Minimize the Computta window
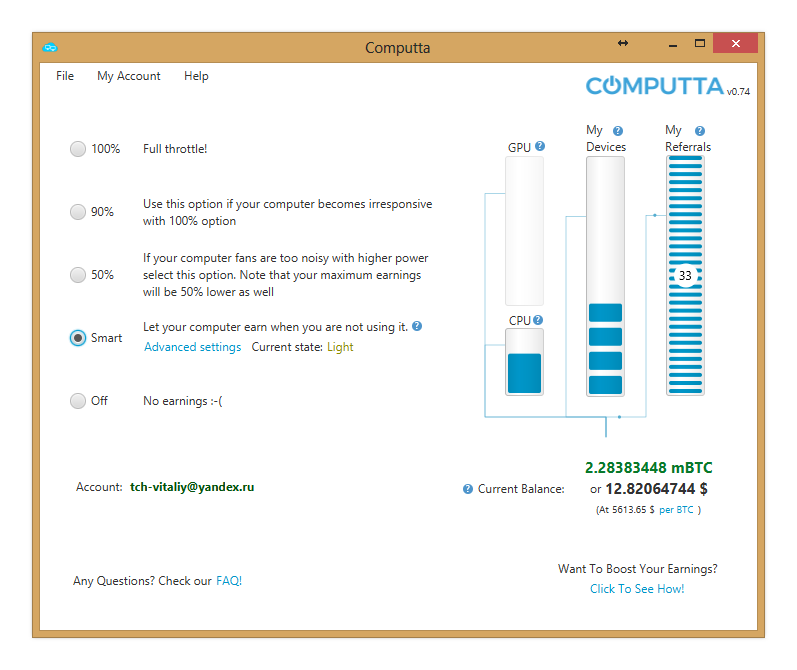797x670 pixels. pyautogui.click(x=673, y=45)
